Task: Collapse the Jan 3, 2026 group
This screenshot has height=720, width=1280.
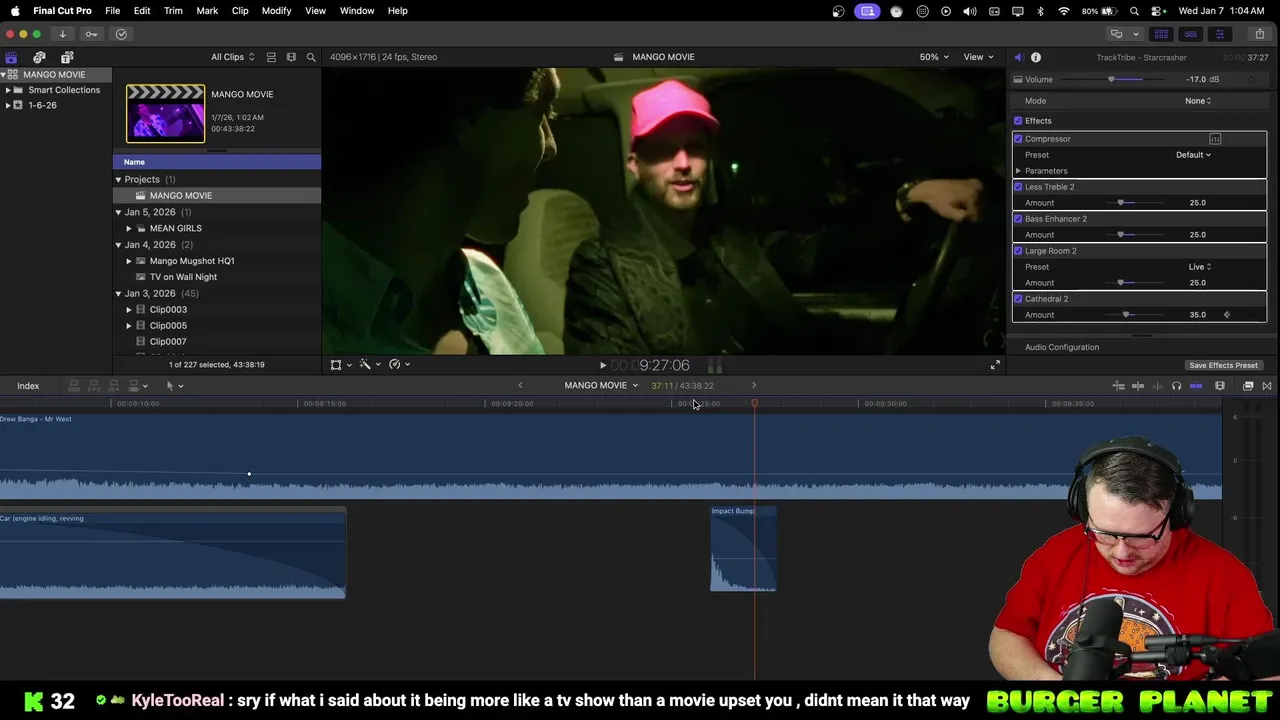Action: point(118,294)
